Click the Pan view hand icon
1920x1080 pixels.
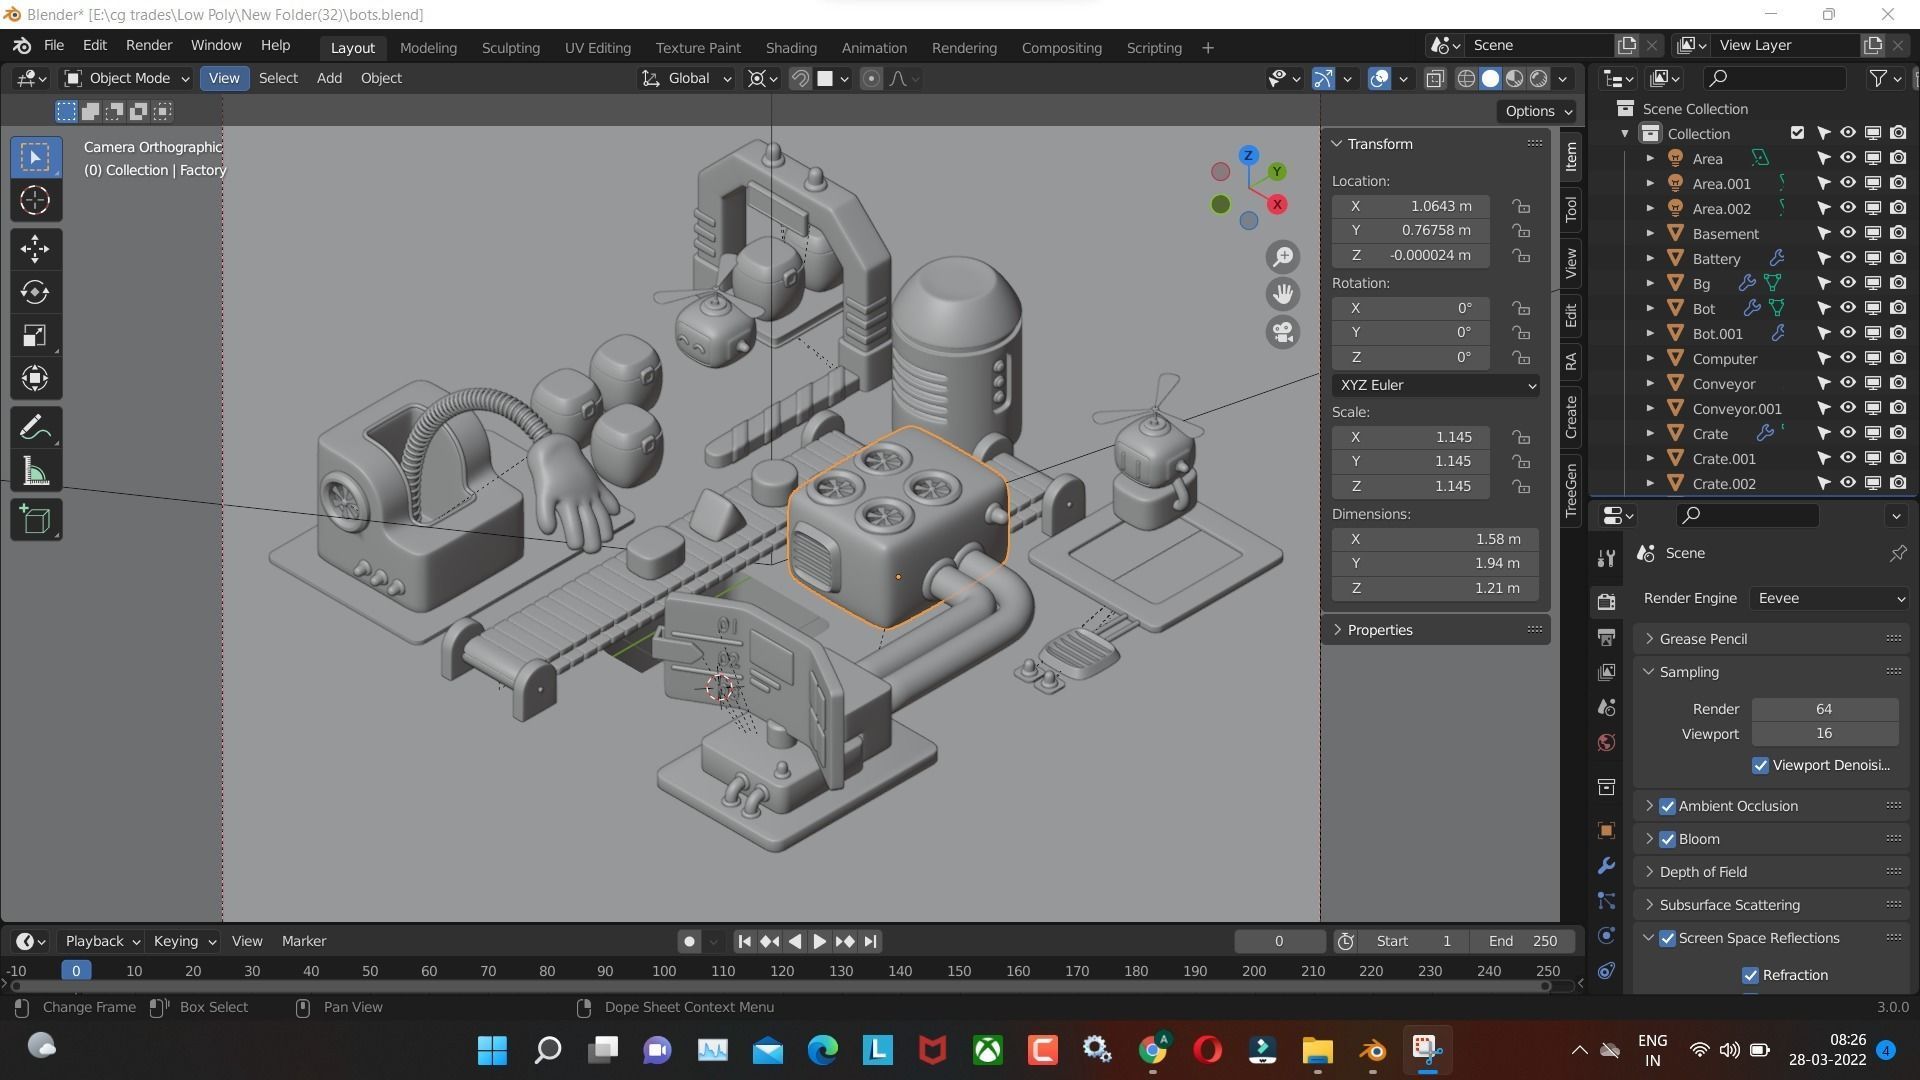coord(1283,294)
